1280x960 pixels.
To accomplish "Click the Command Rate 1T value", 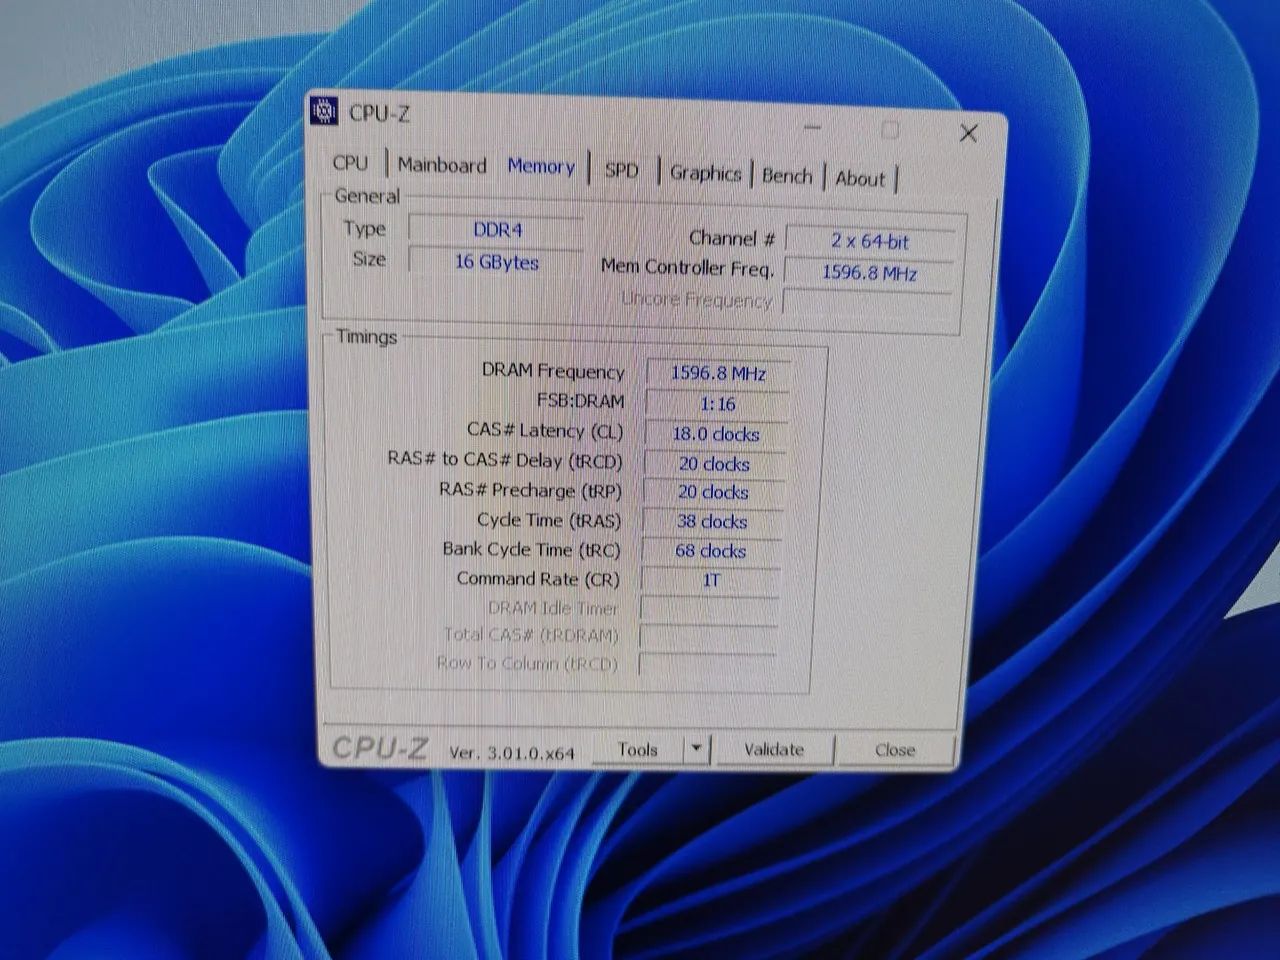I will (x=710, y=580).
